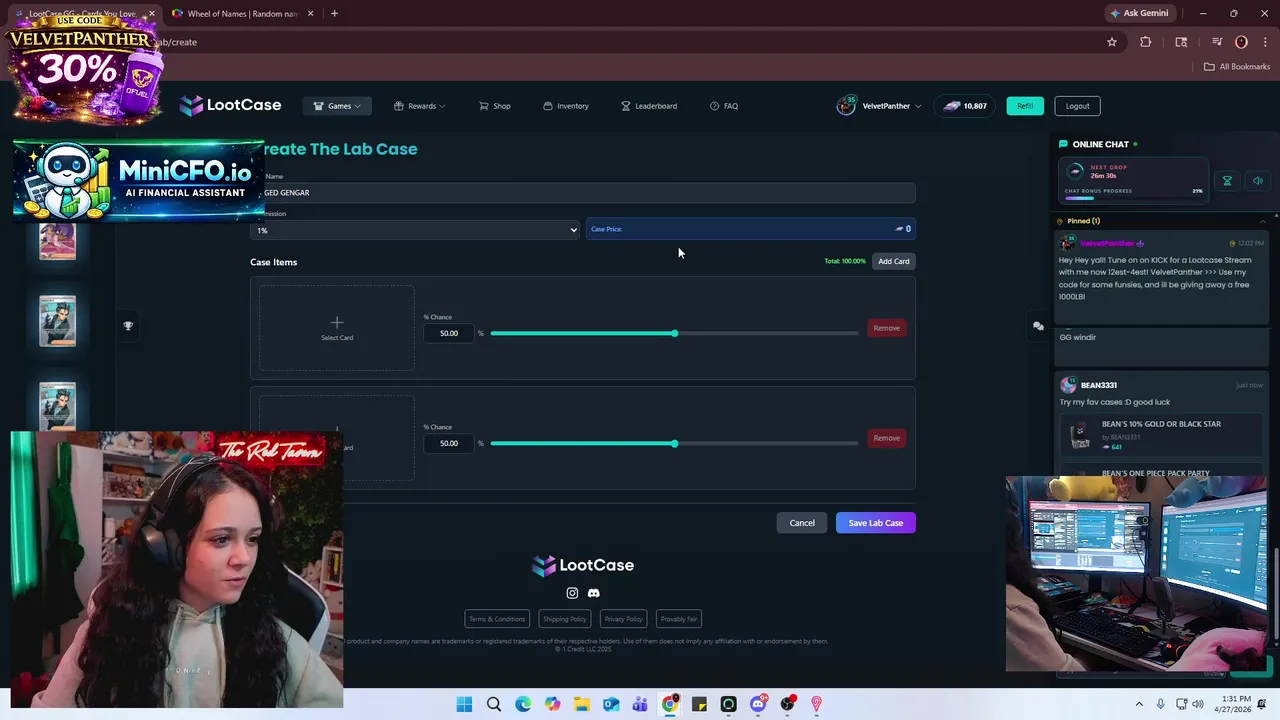Screen dimensions: 1280x720
Task: Open Privacy Policy link
Action: tap(623, 619)
